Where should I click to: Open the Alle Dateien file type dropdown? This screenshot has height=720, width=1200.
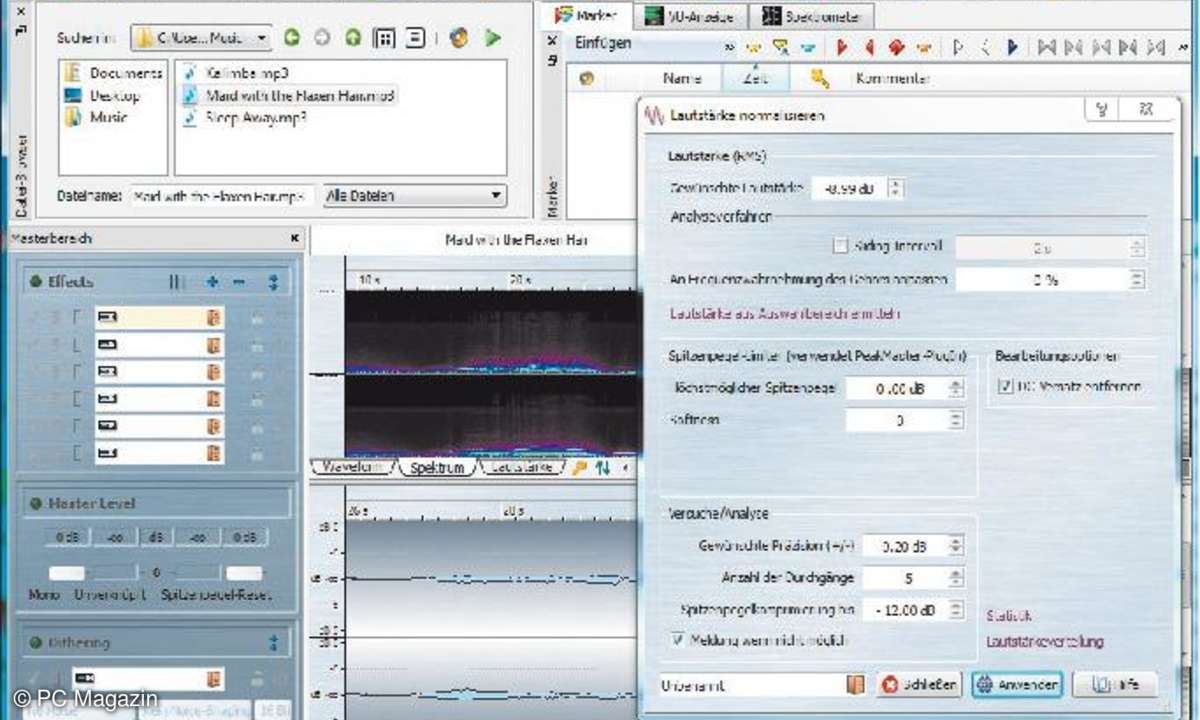tap(414, 196)
